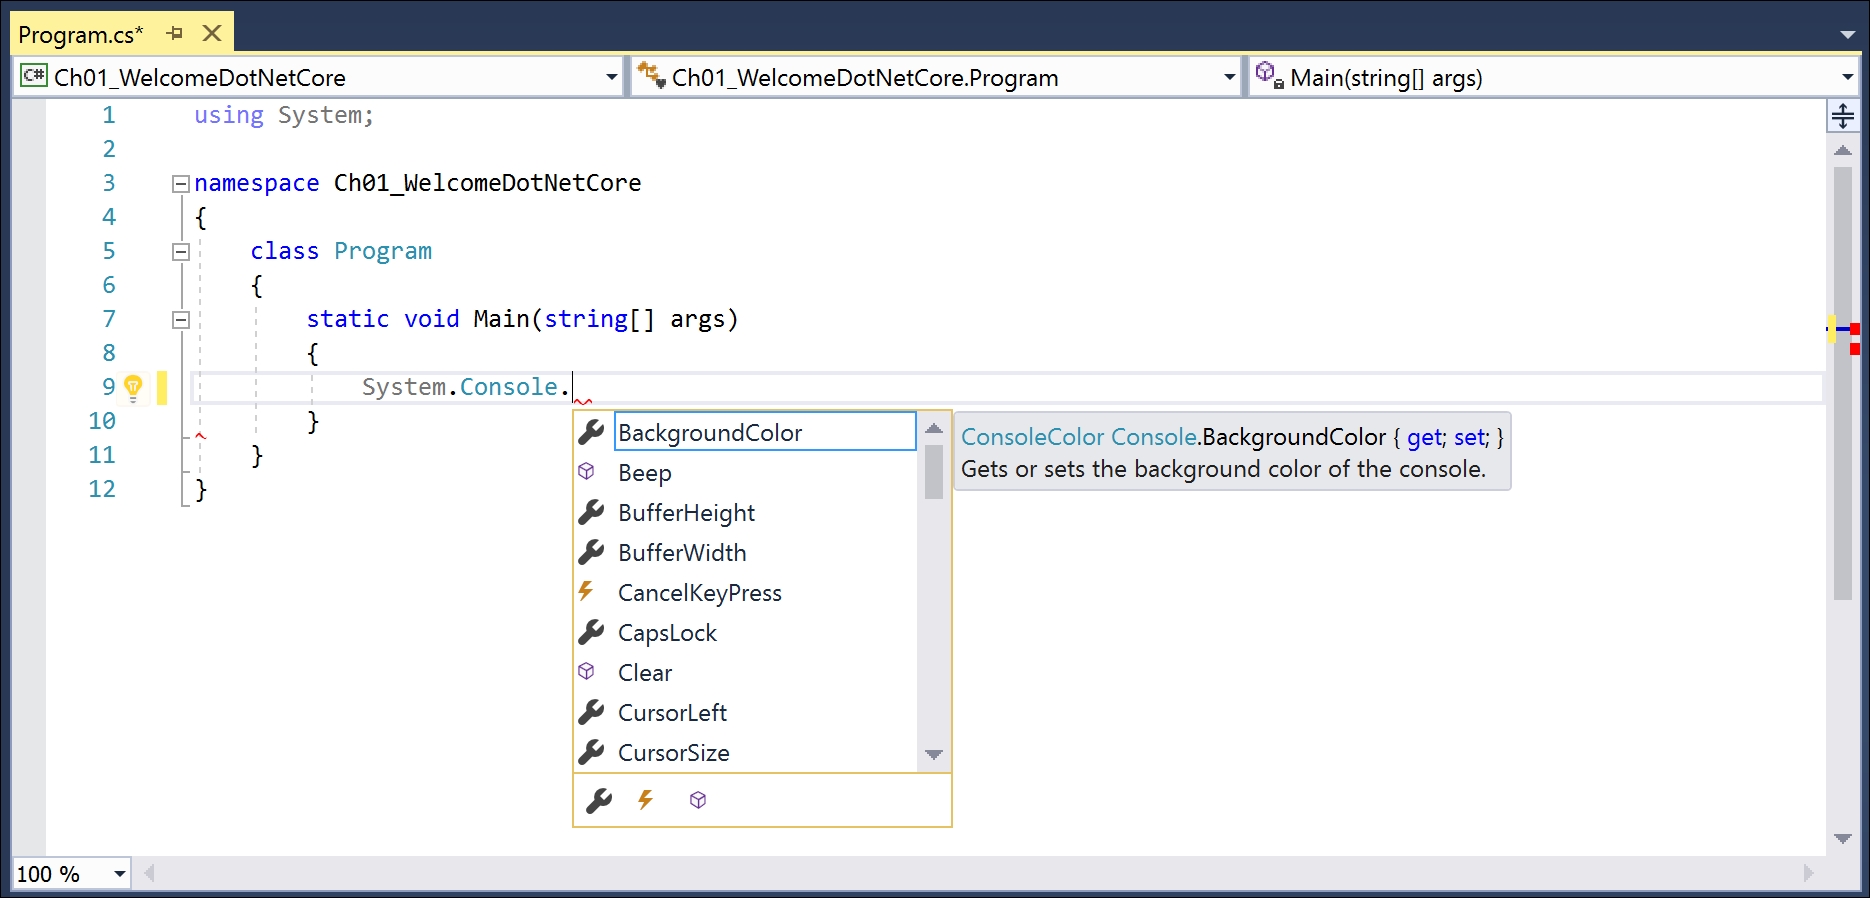Image resolution: width=1870 pixels, height=898 pixels.
Task: Click 'Main' method name on line 7
Action: click(501, 319)
